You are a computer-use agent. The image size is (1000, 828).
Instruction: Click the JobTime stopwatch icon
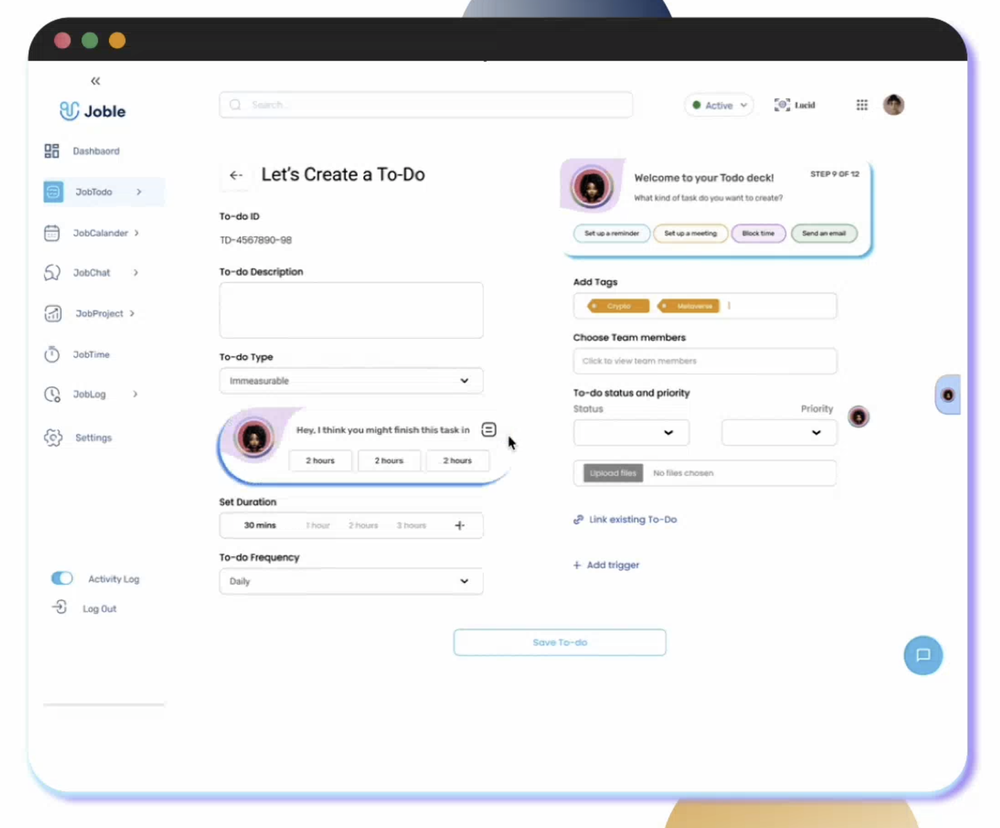(x=52, y=354)
